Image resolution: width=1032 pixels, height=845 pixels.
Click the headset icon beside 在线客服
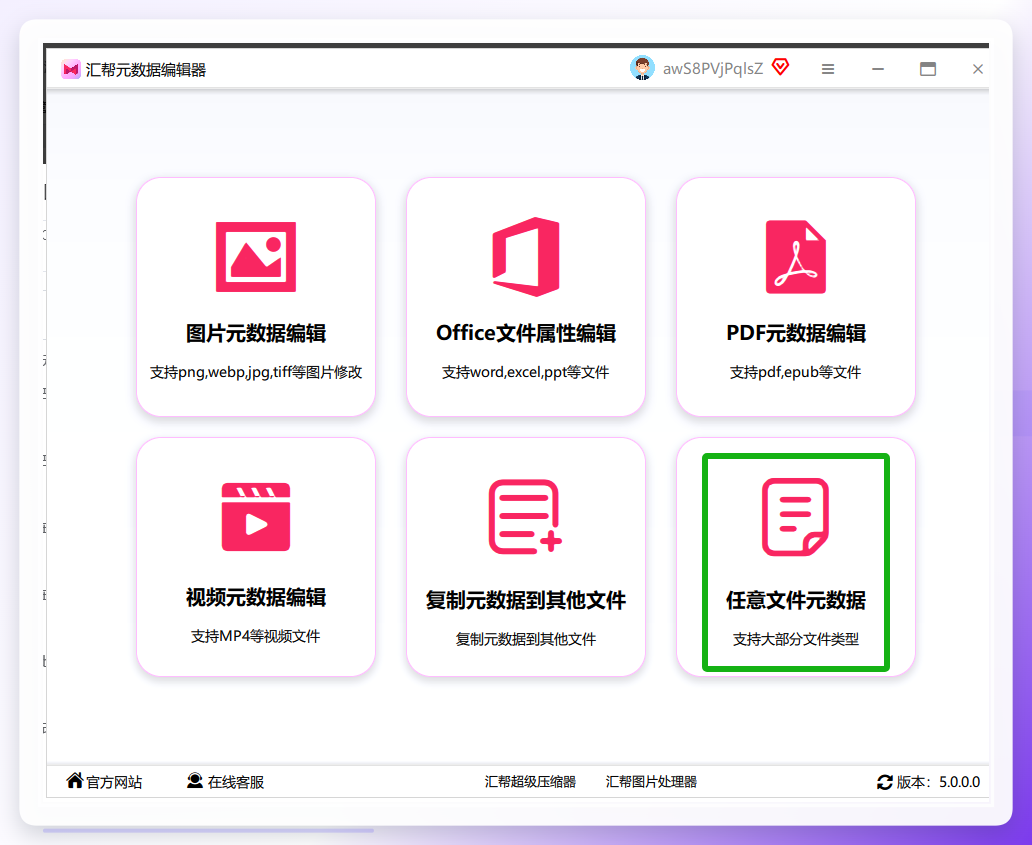[195, 781]
